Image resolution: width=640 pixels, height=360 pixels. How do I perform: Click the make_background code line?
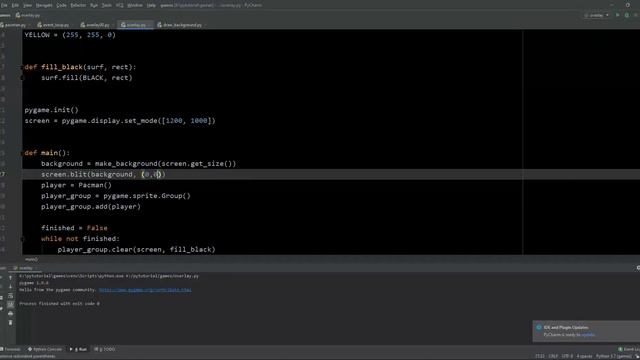coord(138,164)
